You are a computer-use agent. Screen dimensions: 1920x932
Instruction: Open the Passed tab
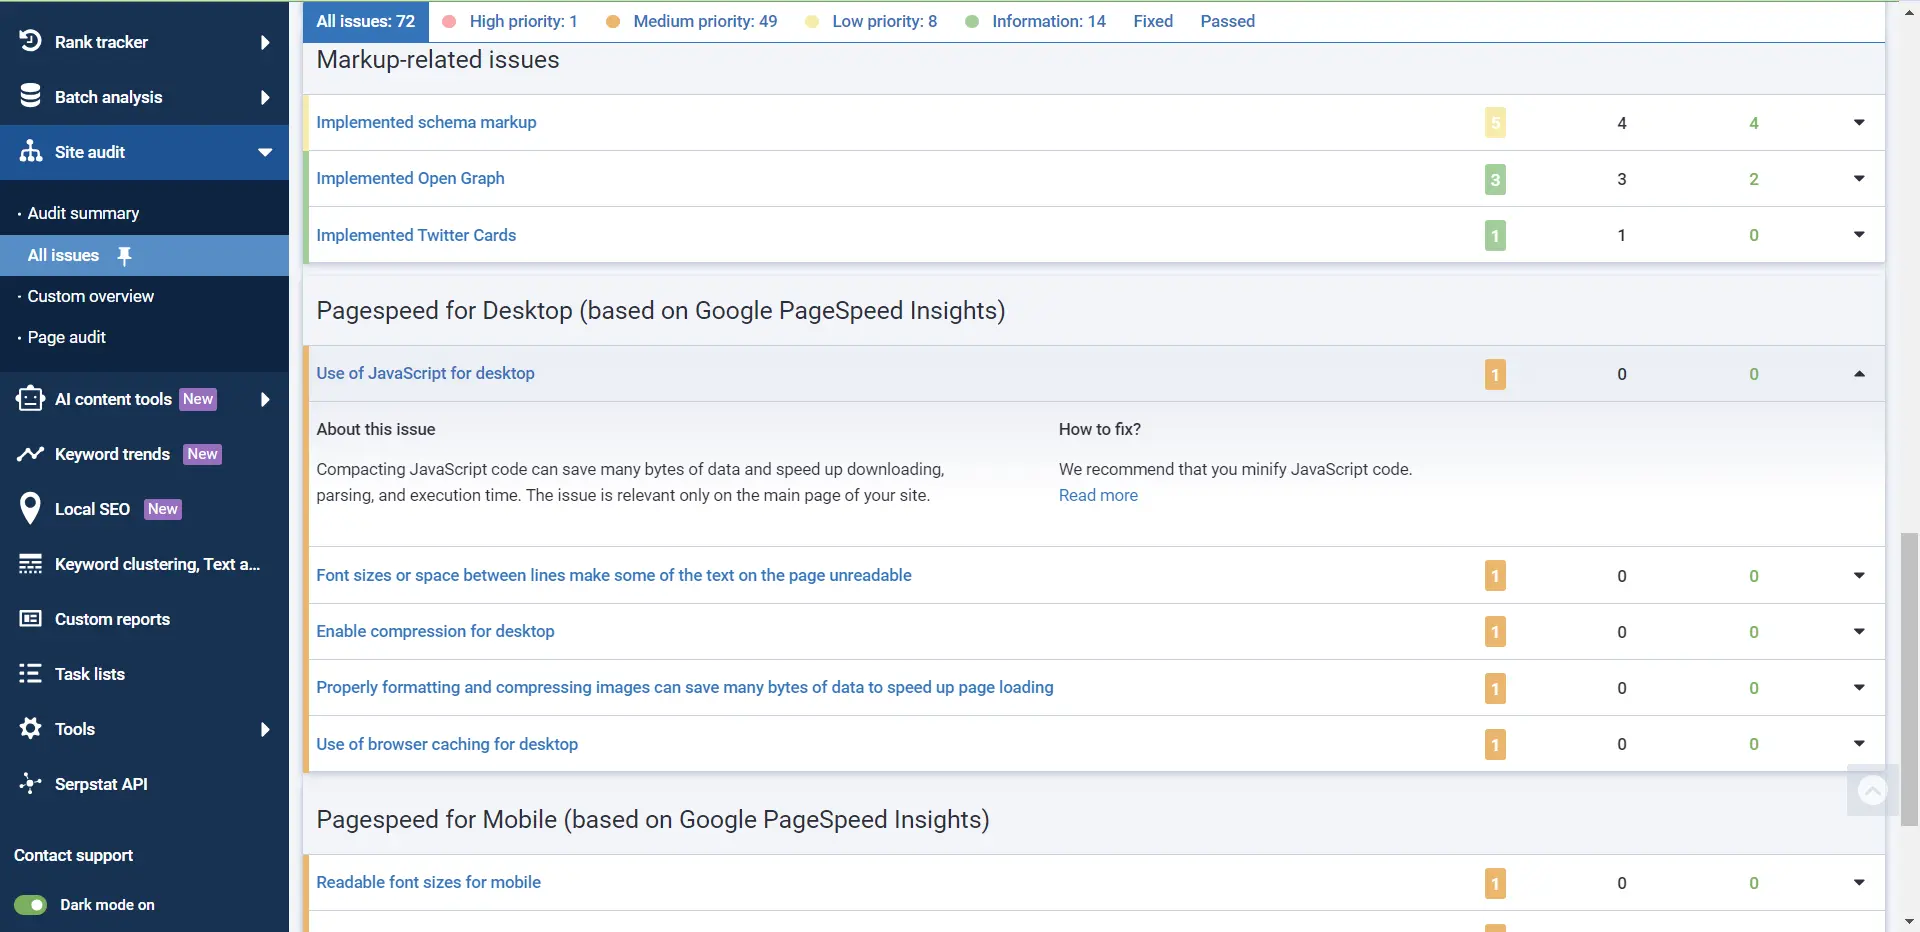tap(1227, 21)
